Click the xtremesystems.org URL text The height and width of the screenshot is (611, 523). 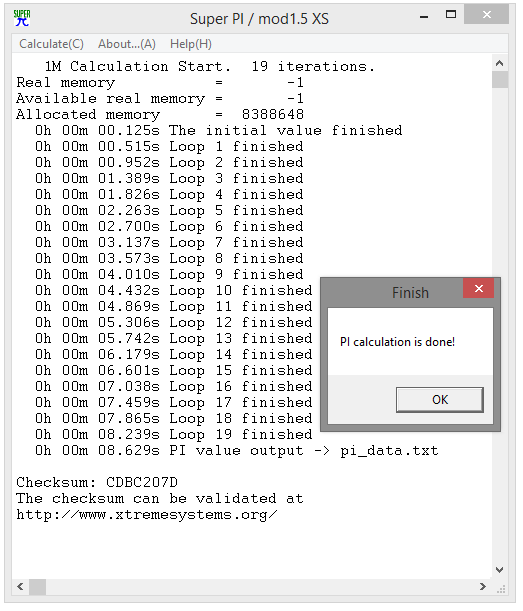tap(147, 515)
